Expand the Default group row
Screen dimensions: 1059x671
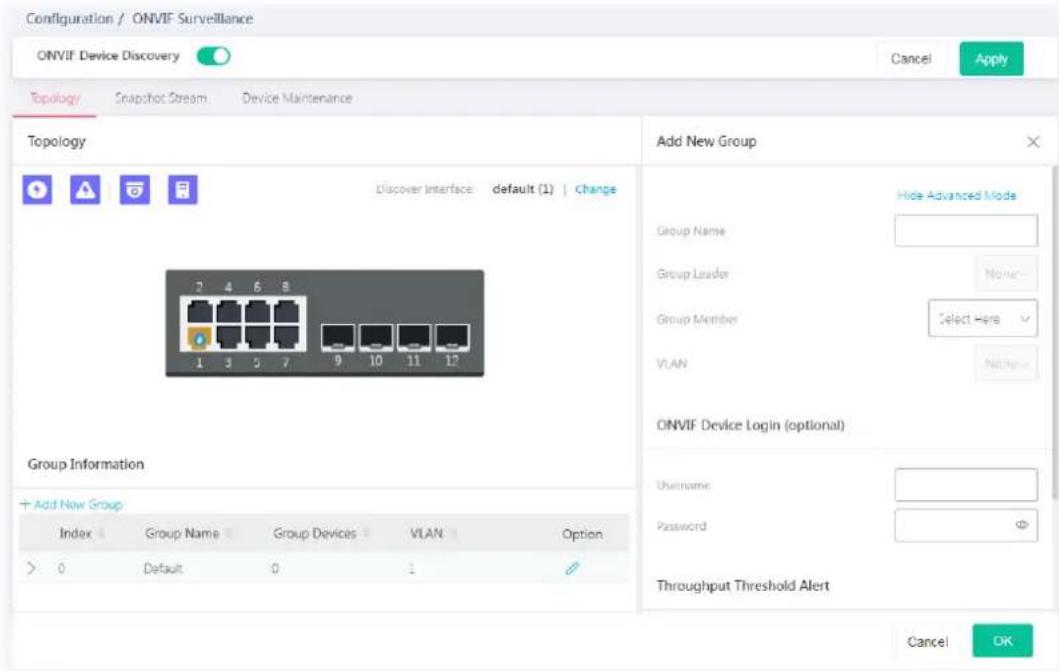31,568
